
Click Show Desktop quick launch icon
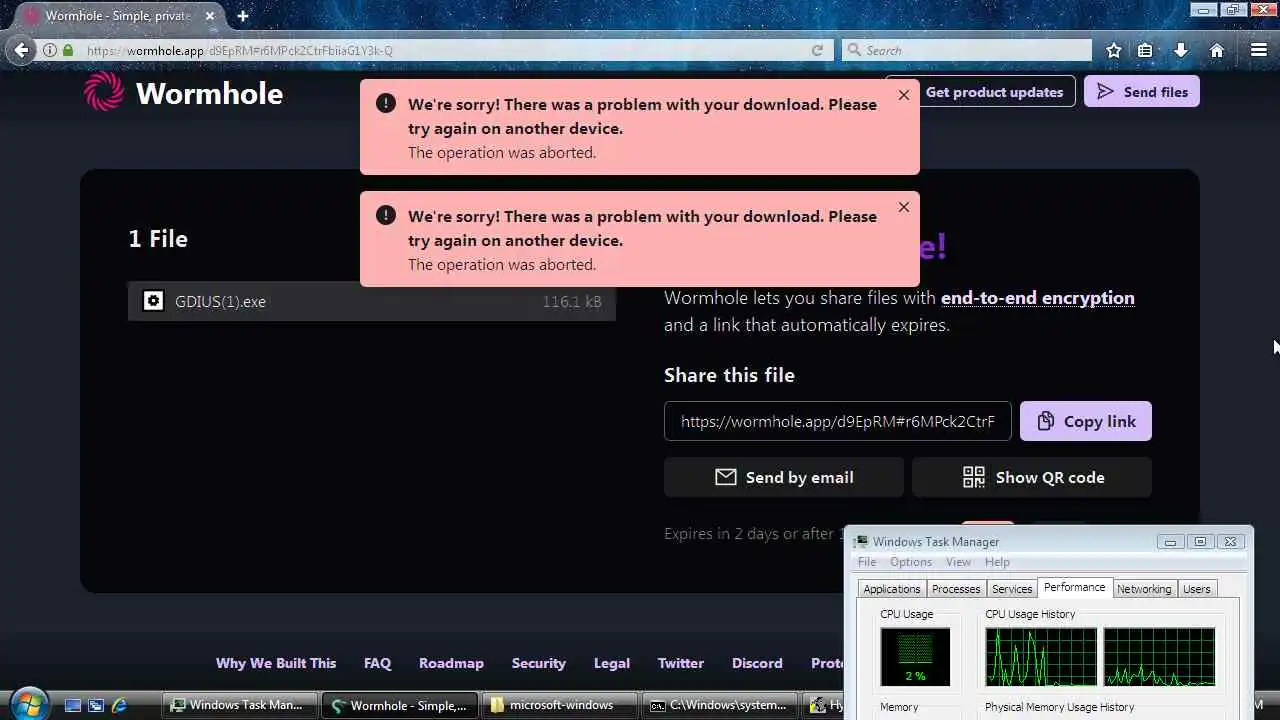(72, 705)
